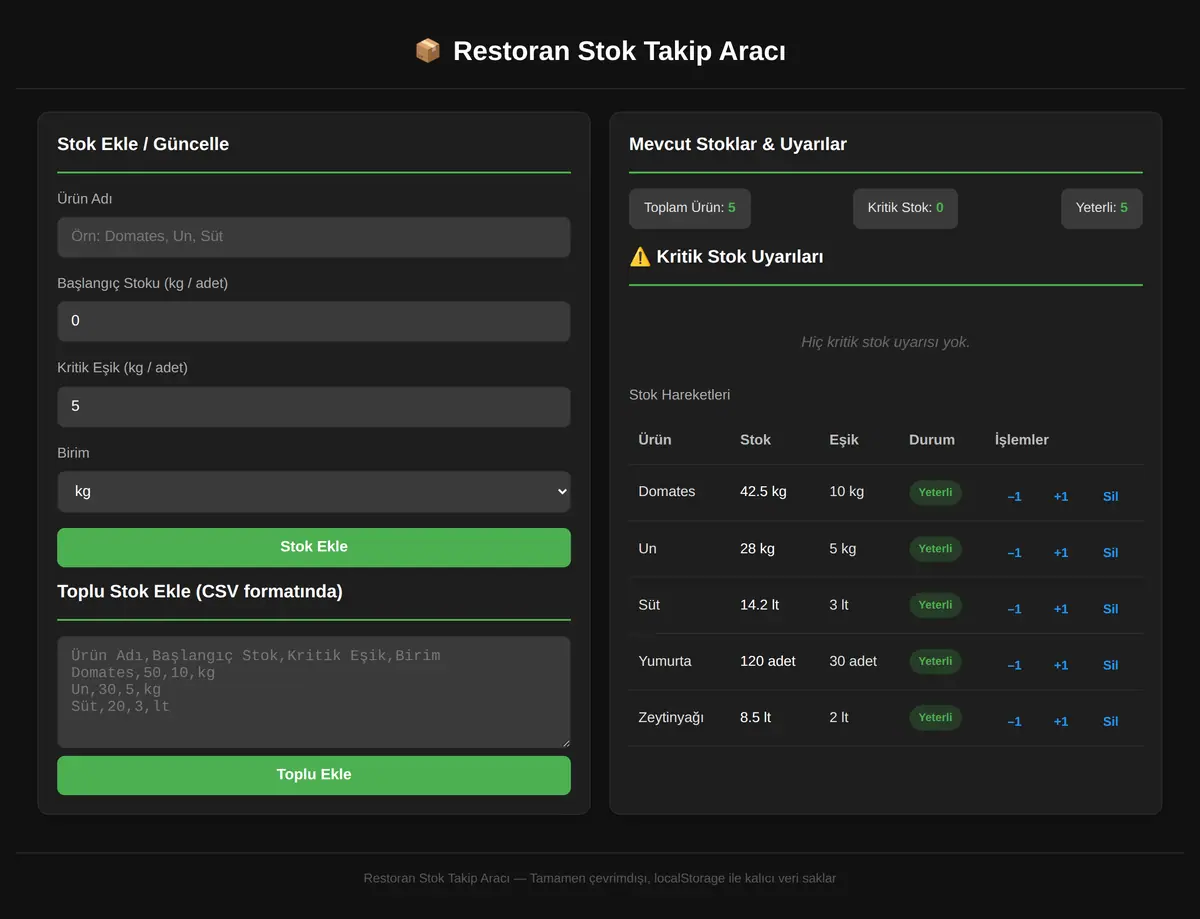
Task: Decrease Zeytinyağı stock by one
Action: (x=1014, y=721)
